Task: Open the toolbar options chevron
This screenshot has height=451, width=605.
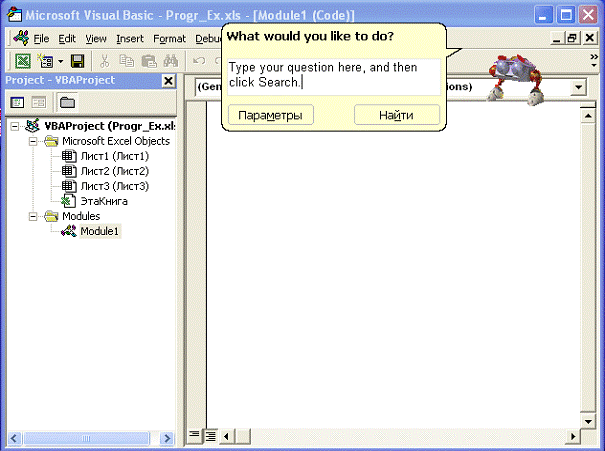Action: click(594, 61)
